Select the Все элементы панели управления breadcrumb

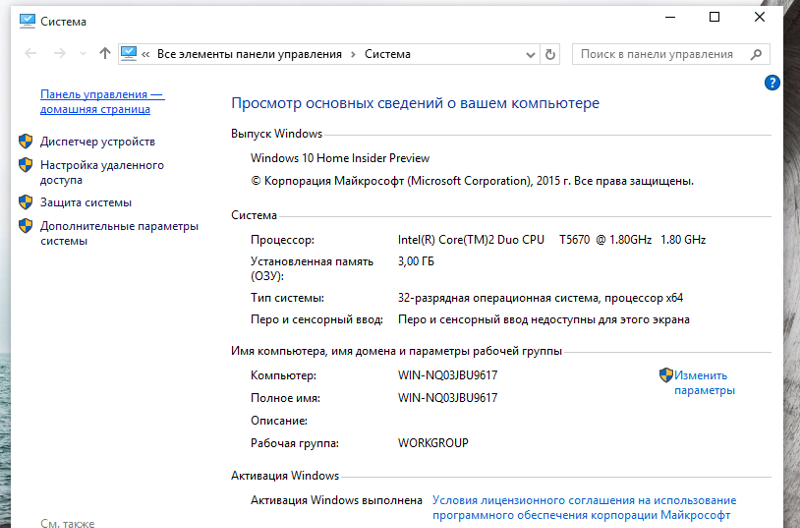point(249,54)
